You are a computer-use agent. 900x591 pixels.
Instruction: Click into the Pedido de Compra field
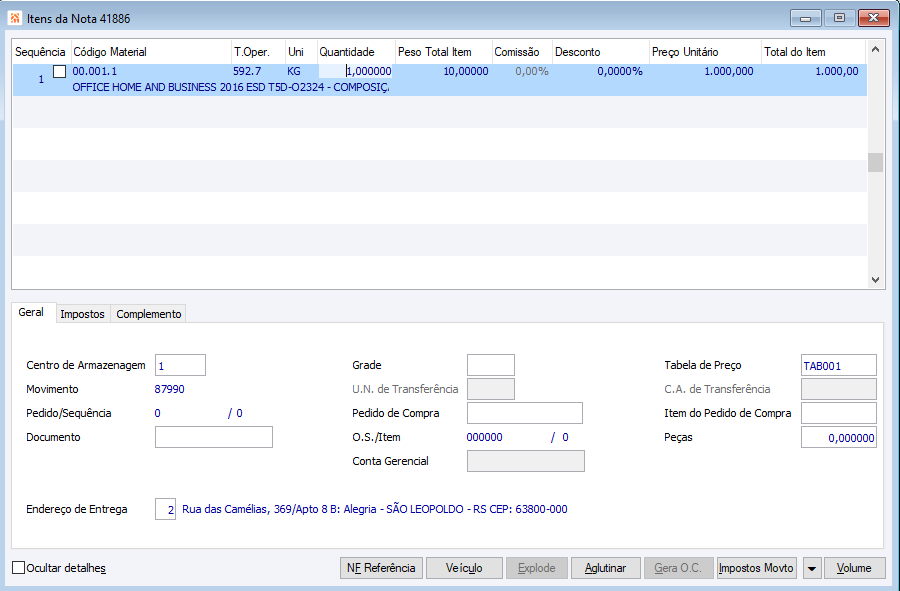525,413
